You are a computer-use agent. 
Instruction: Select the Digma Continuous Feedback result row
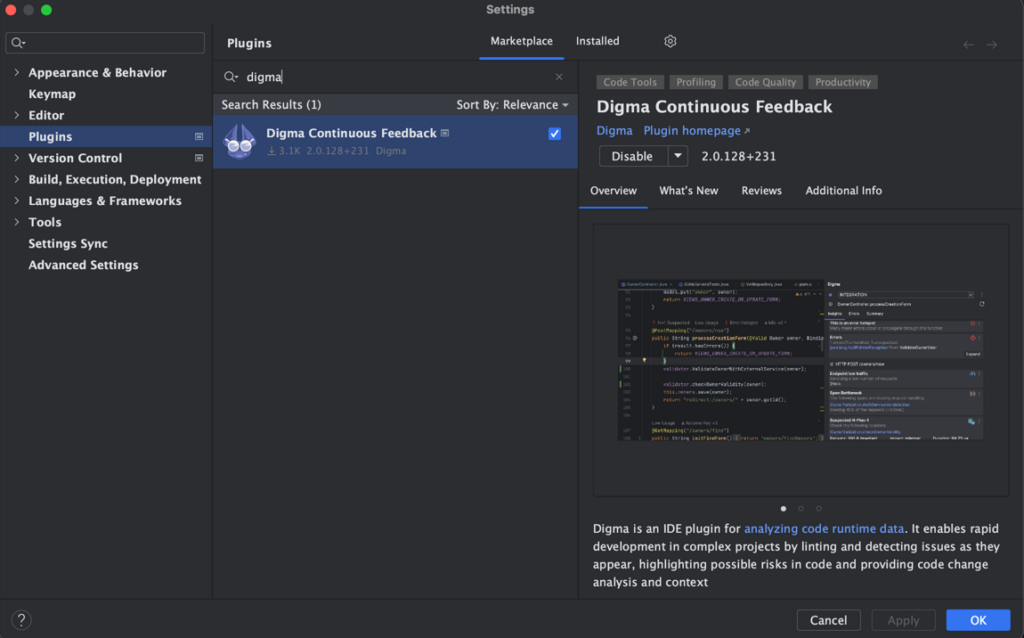(x=395, y=142)
